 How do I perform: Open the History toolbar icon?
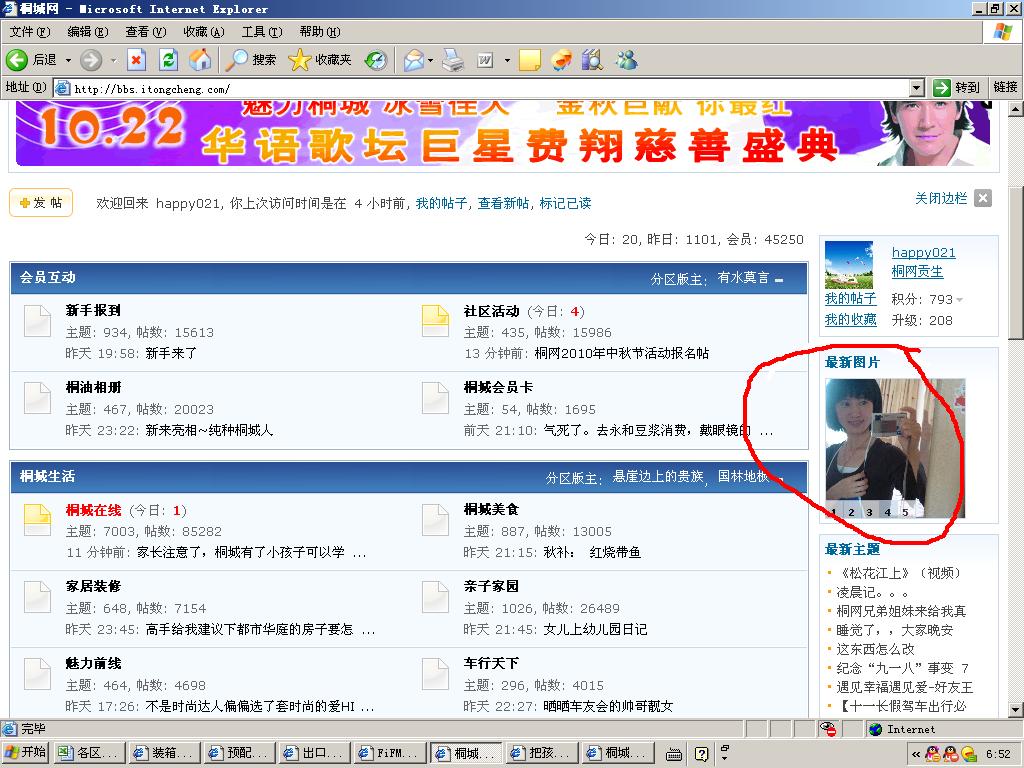point(375,60)
